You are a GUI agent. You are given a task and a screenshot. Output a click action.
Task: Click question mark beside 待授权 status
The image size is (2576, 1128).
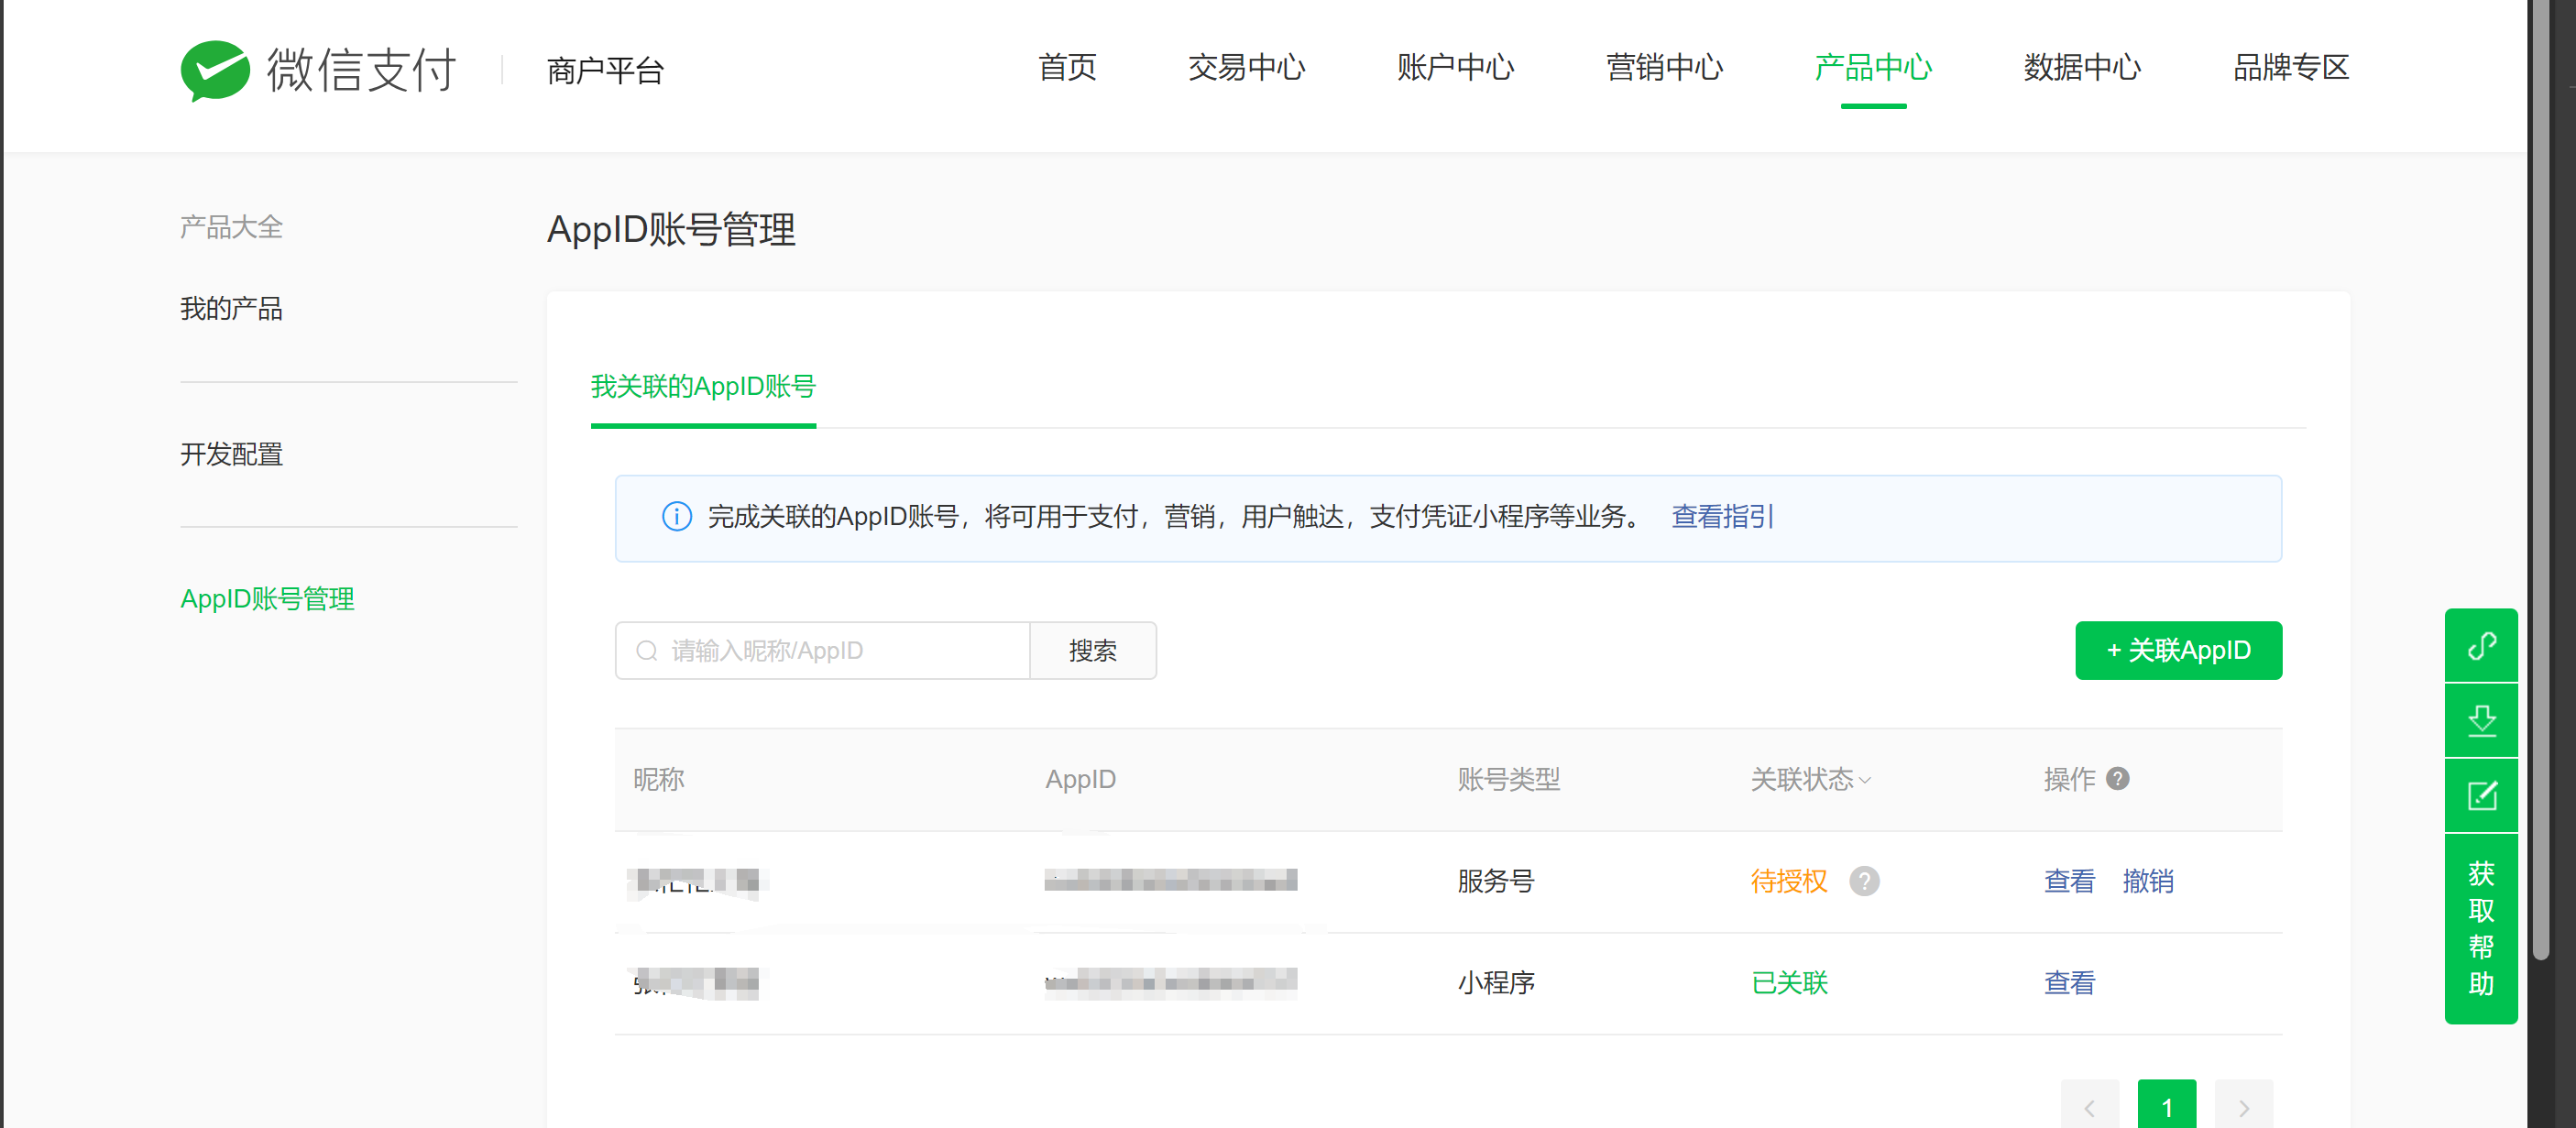(1864, 881)
